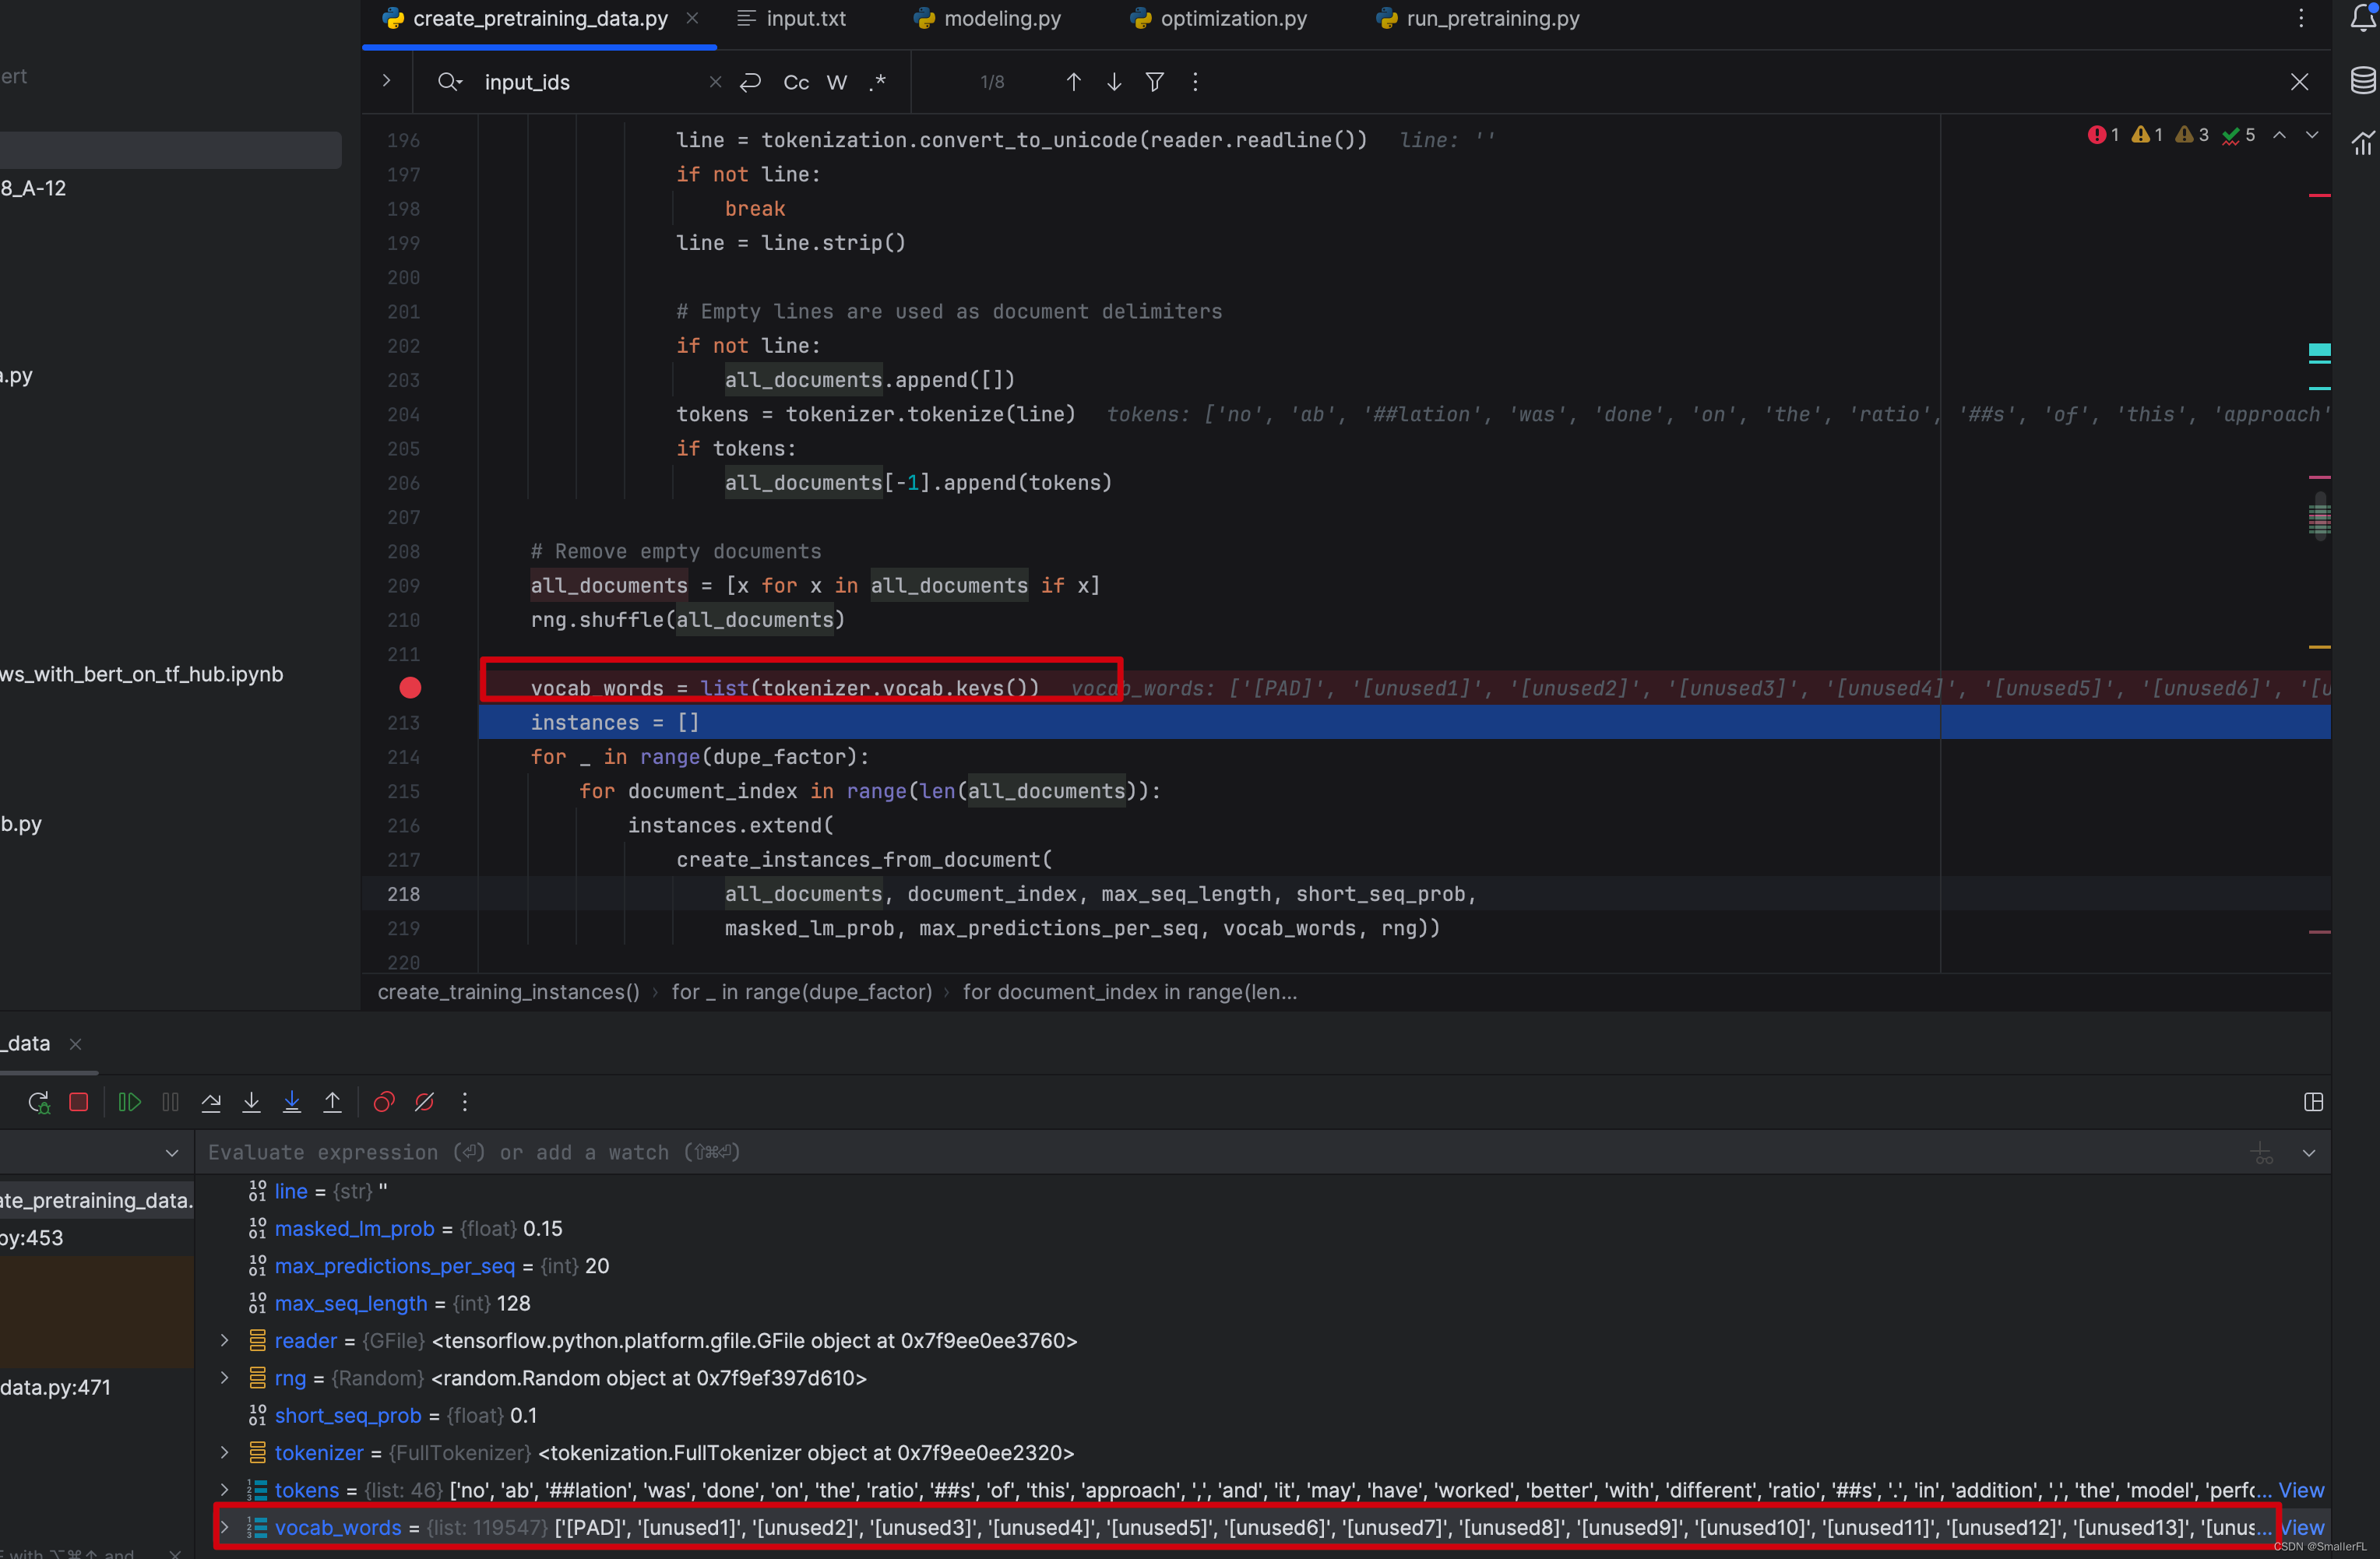Screen dimensions: 2380x1559
Task: Toggle Mute Breakpoints
Action: [x=424, y=1102]
